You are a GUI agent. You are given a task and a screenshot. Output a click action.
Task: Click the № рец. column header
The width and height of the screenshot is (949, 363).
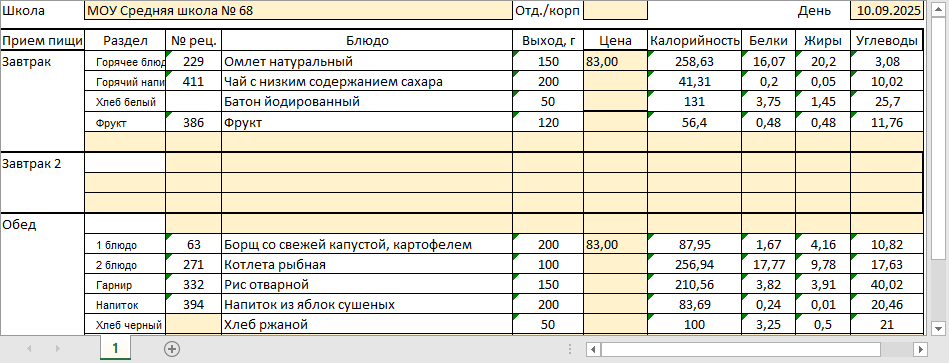pyautogui.click(x=194, y=41)
